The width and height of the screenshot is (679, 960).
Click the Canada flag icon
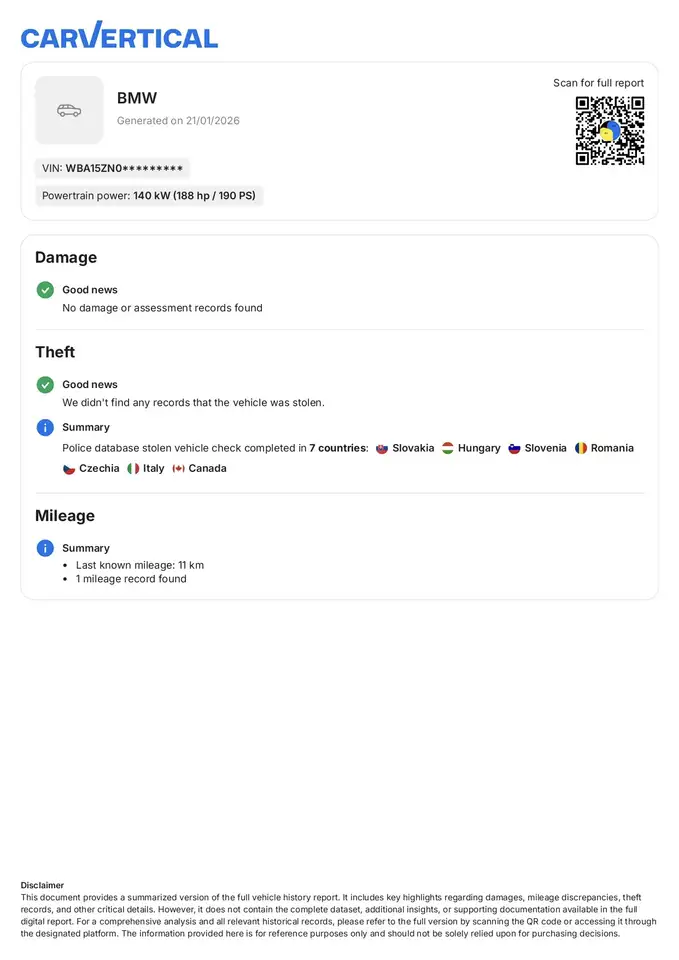click(x=178, y=468)
